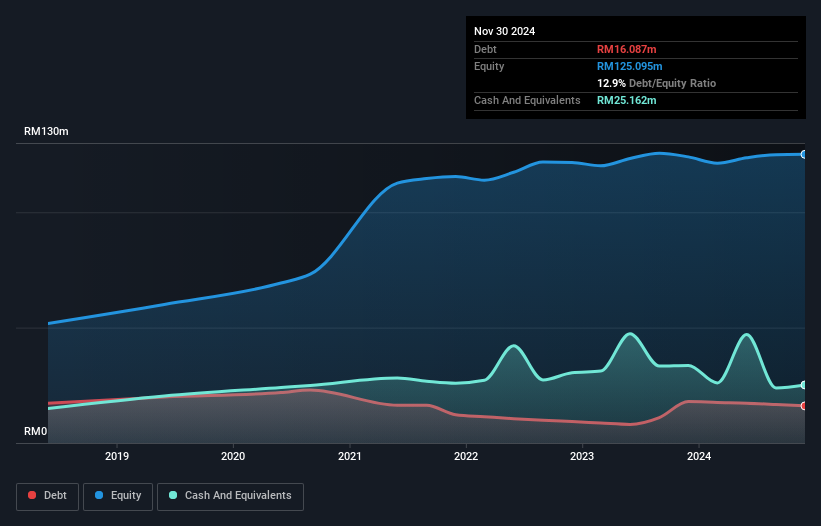
Task: Click the RM25.162m cash value
Action: point(626,100)
